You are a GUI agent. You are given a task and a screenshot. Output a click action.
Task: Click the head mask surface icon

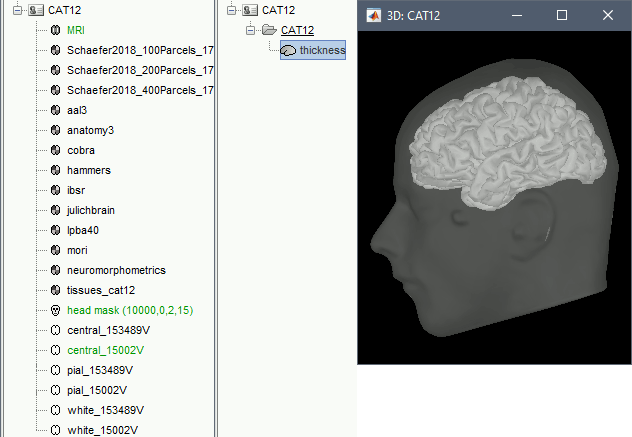pyautogui.click(x=55, y=310)
